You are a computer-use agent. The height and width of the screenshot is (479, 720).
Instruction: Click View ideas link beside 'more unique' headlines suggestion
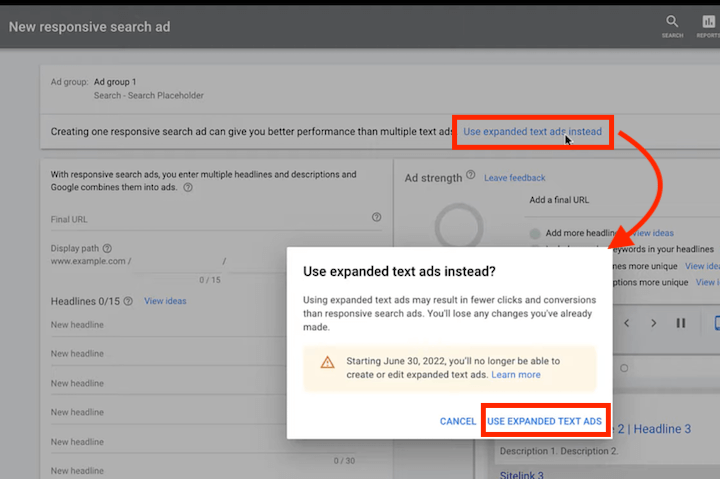point(702,266)
